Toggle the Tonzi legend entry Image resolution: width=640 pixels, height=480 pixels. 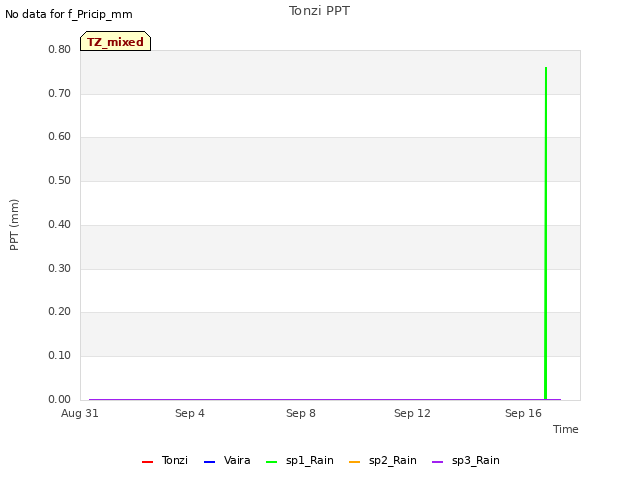(165, 460)
